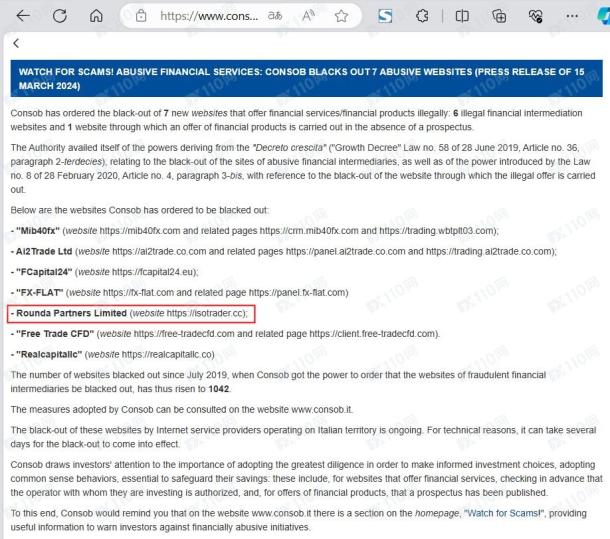Click the bold number 1042
This screenshot has height=539, width=610.
coord(219,389)
